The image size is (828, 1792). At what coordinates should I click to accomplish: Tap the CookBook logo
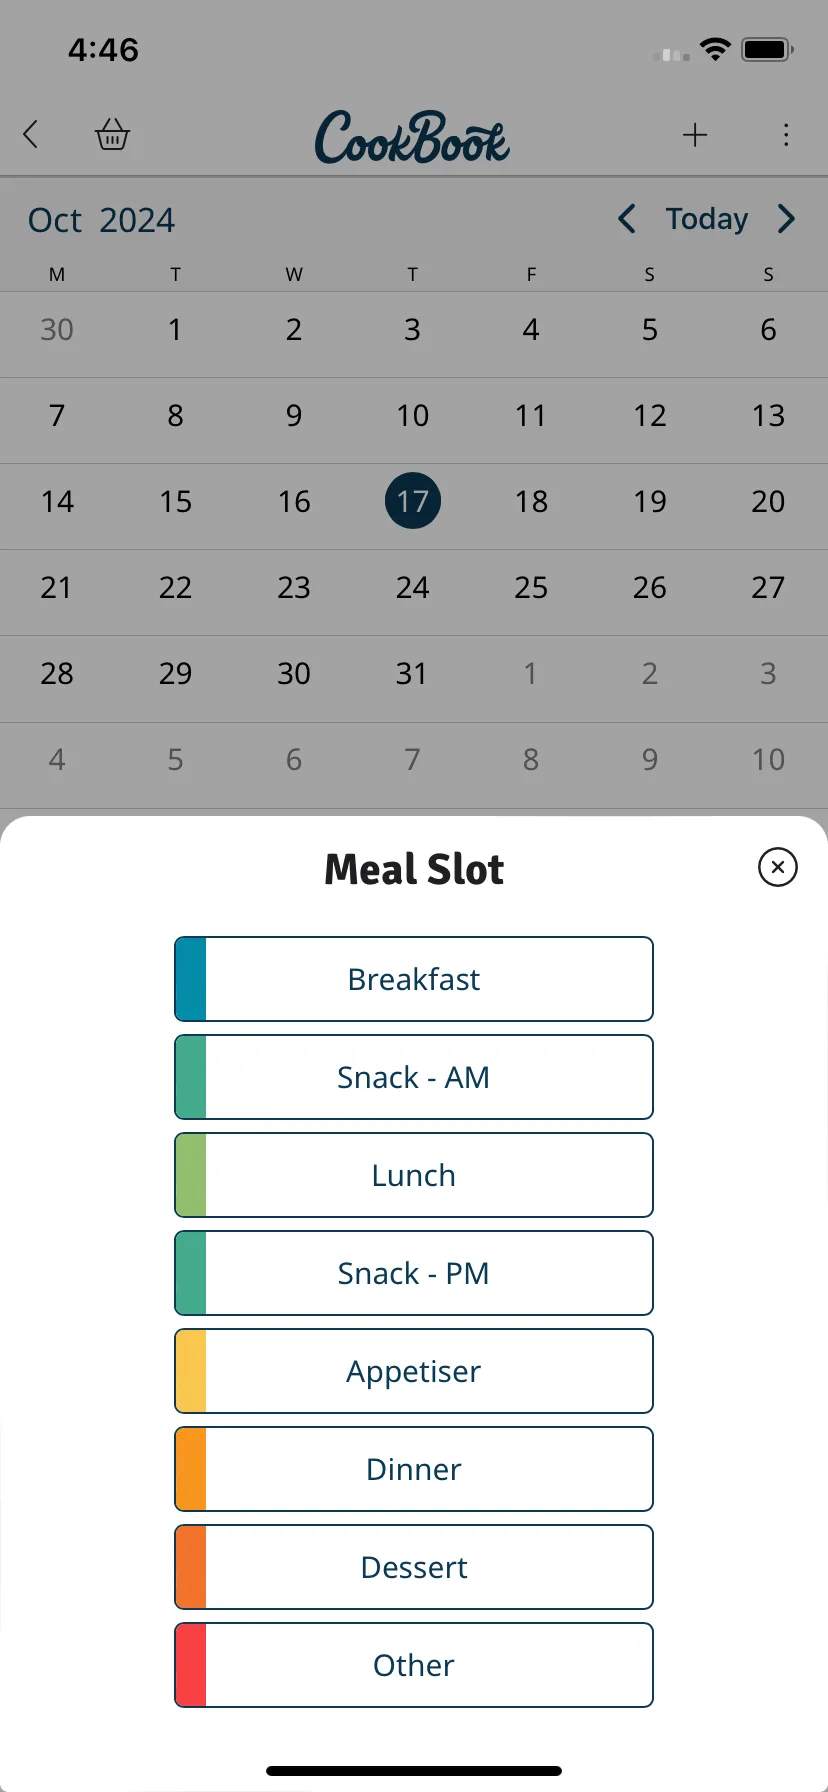[413, 137]
